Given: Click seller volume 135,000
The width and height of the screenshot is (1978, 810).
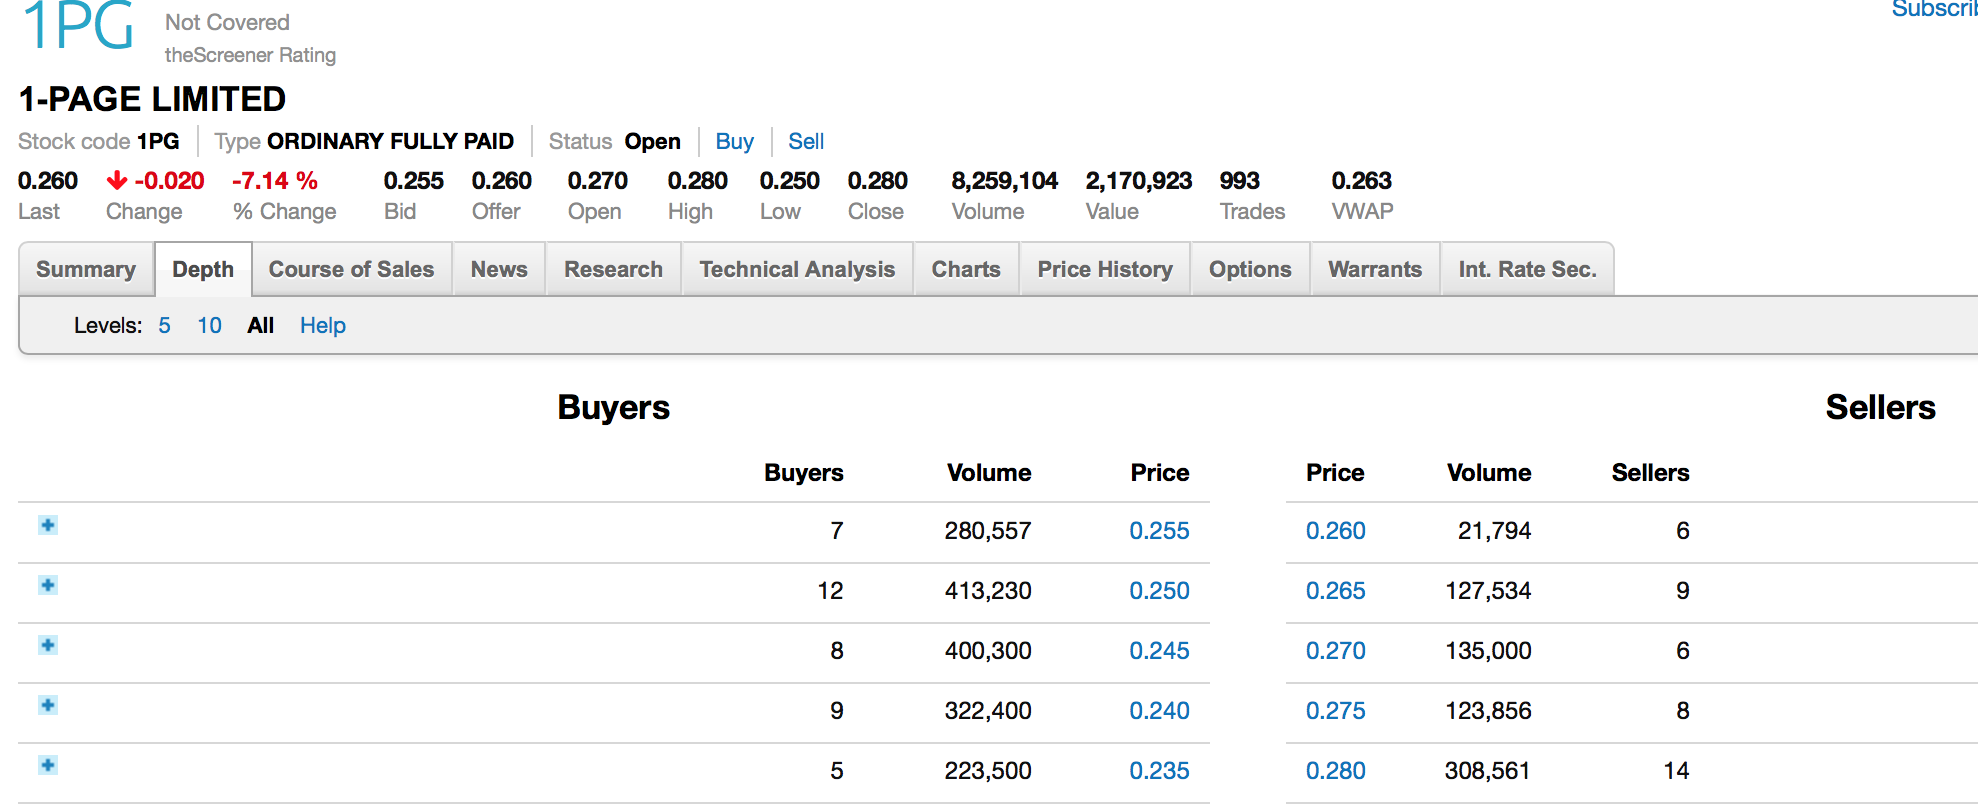Looking at the screenshot, I should [1488, 651].
